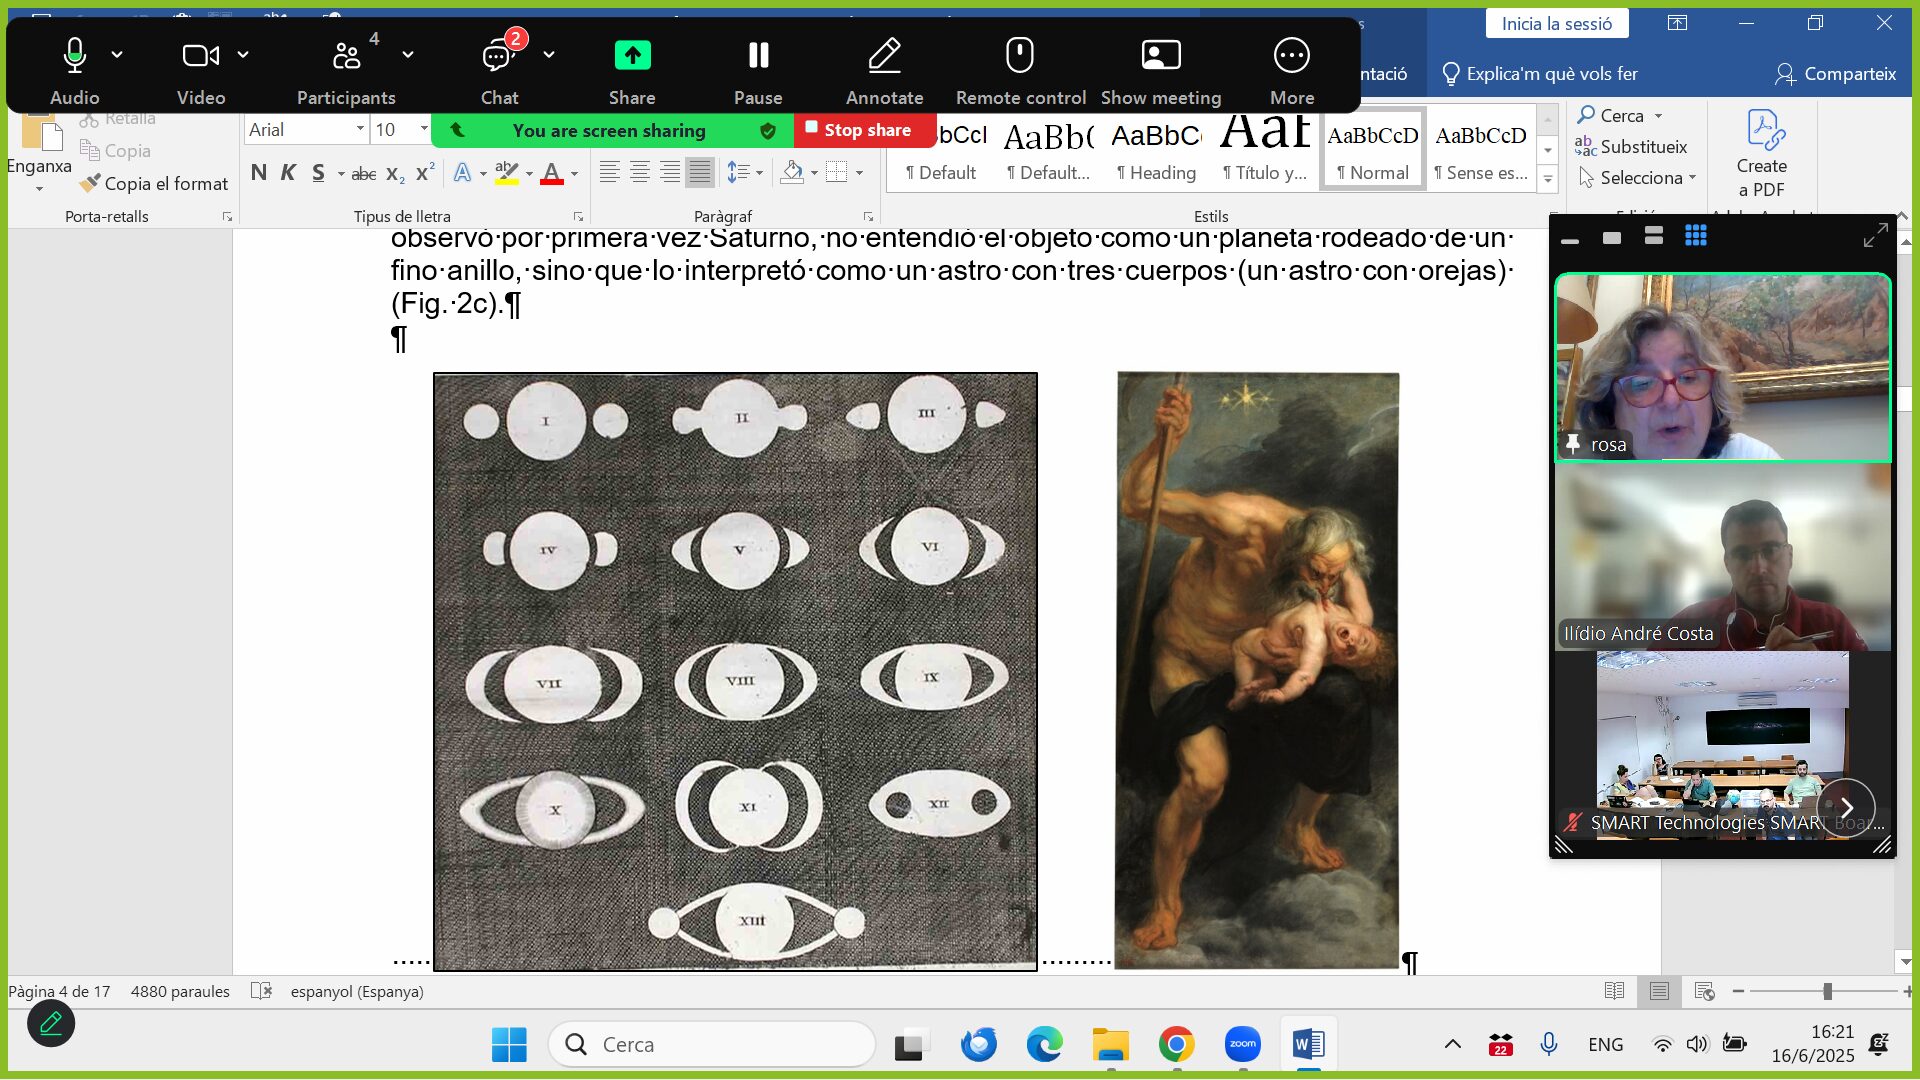Image resolution: width=1920 pixels, height=1080 pixels.
Task: Click Substitueix replace button
Action: tap(1631, 146)
